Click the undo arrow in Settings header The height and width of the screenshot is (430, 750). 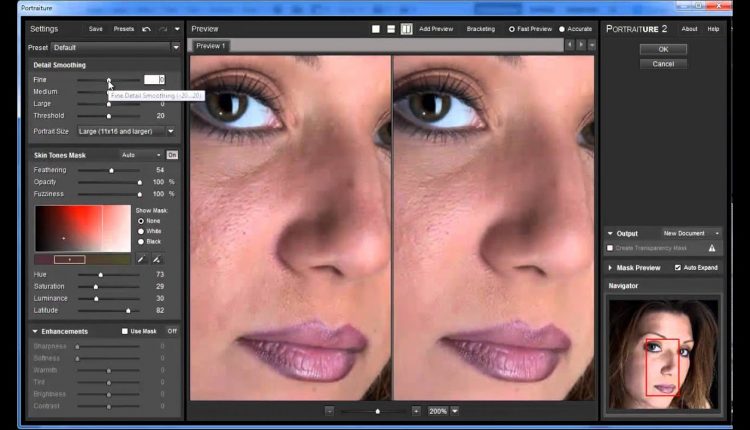coord(147,29)
